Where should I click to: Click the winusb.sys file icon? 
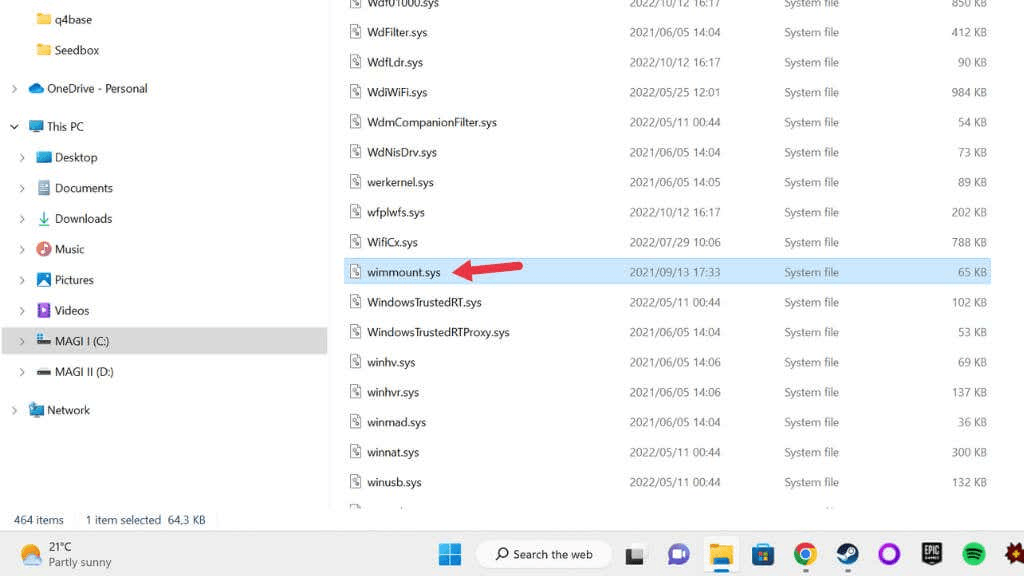355,482
